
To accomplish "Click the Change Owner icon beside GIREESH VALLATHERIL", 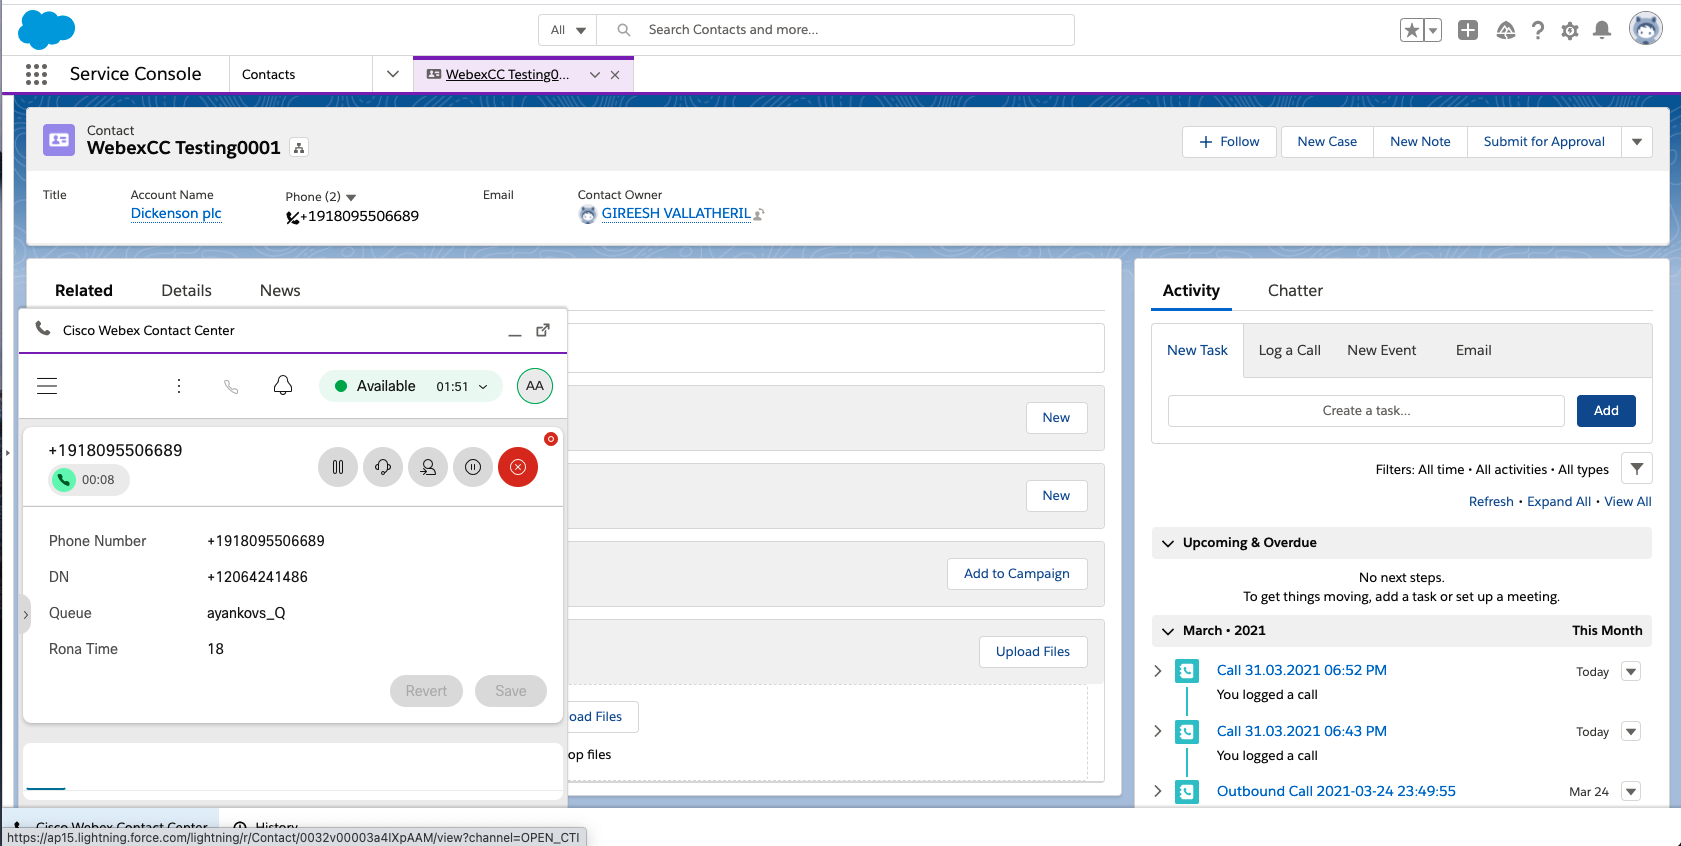I will click(x=759, y=214).
